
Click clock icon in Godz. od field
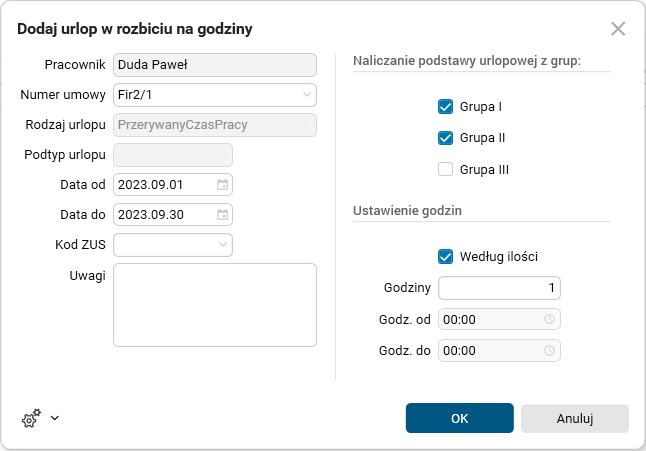tap(549, 320)
